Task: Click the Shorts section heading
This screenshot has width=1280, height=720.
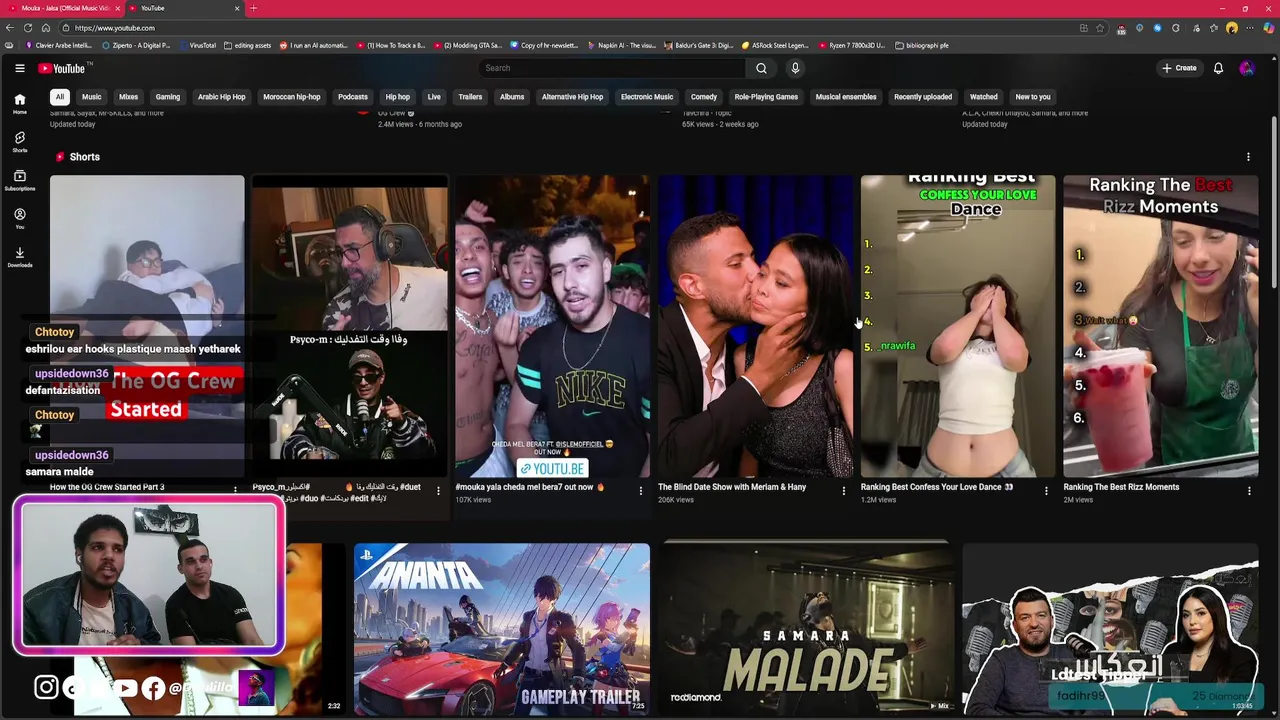Action: [x=84, y=157]
